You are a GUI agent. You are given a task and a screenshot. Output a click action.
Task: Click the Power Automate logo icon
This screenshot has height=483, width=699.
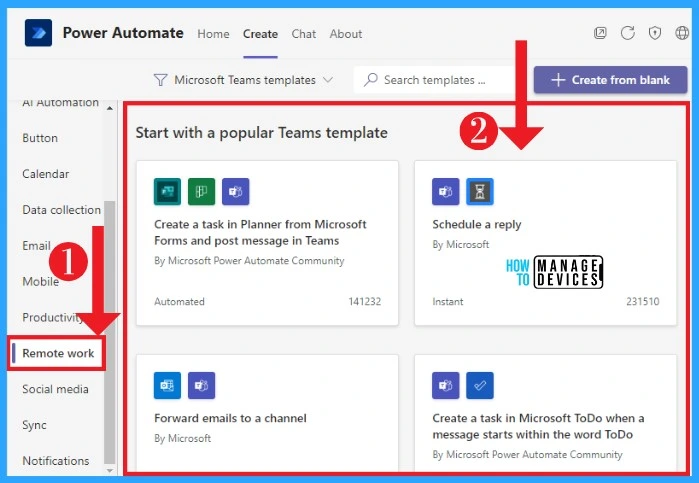[38, 33]
